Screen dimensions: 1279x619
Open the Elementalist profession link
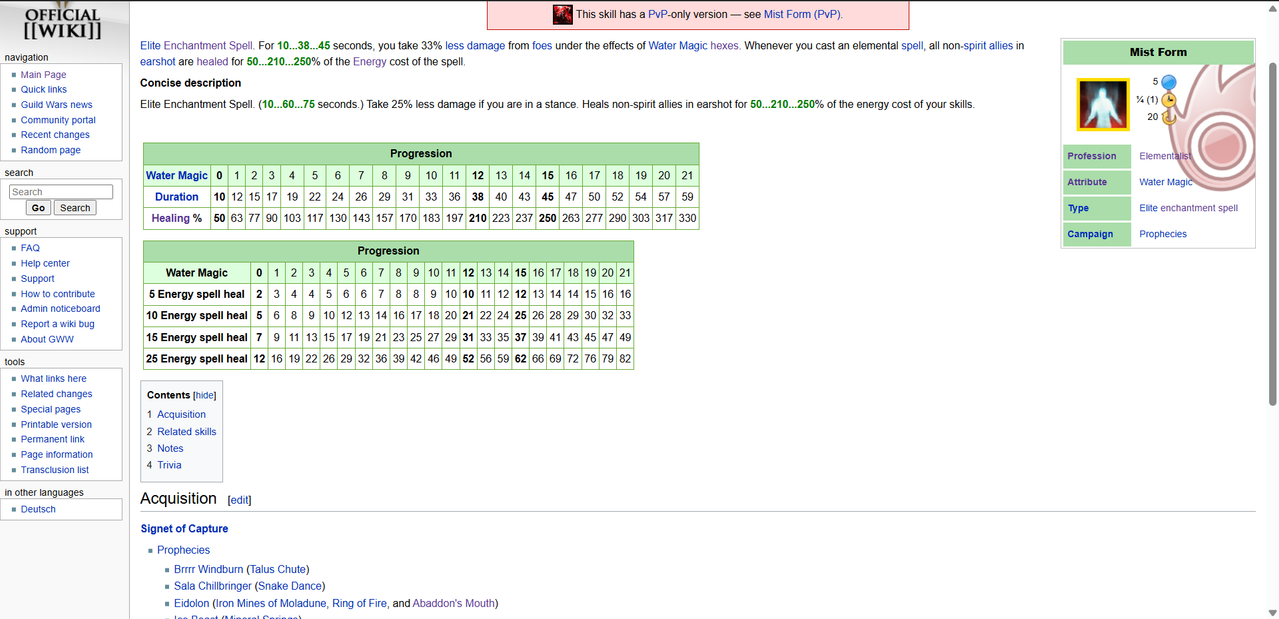tap(1165, 156)
